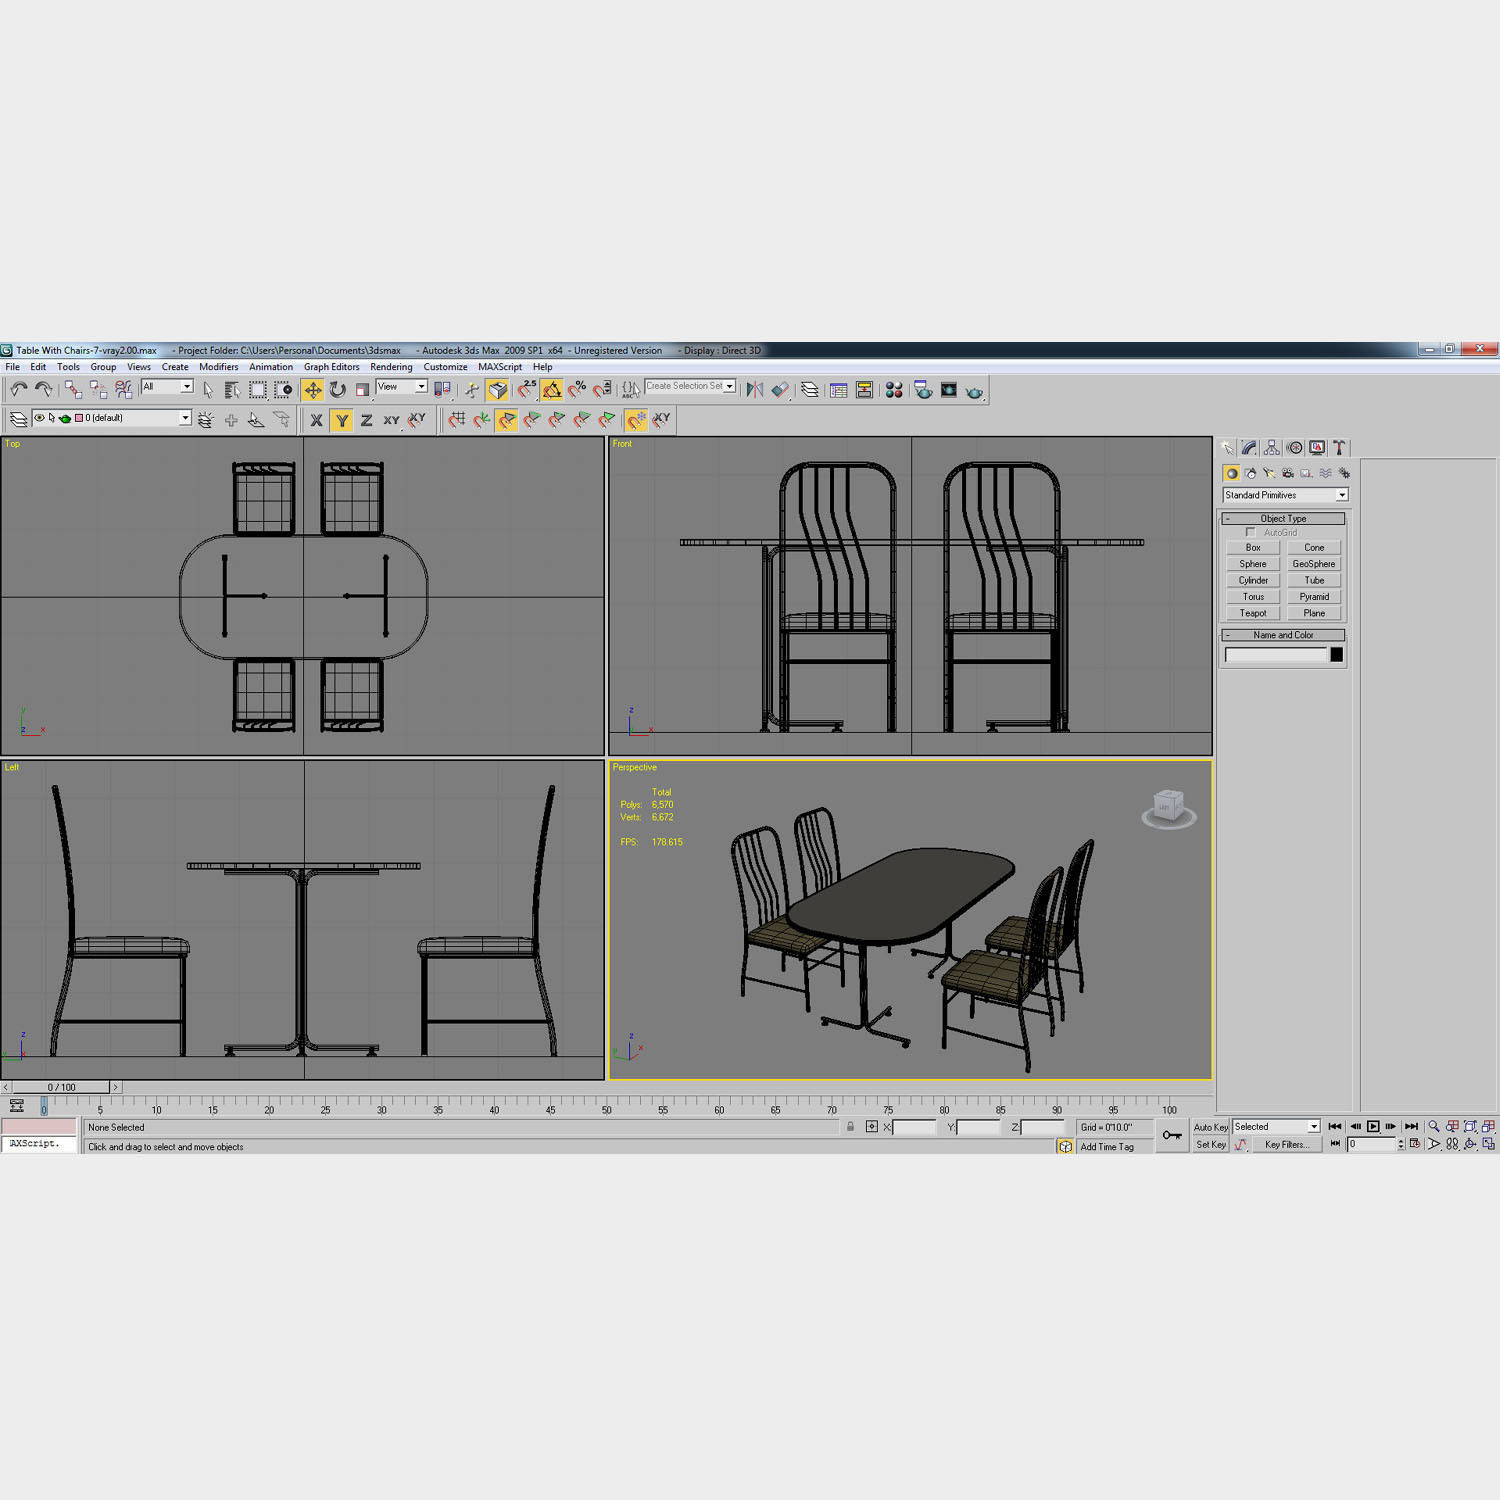Viewport: 1500px width, 1500px height.
Task: Switch to the Modify panel tab
Action: (1249, 448)
